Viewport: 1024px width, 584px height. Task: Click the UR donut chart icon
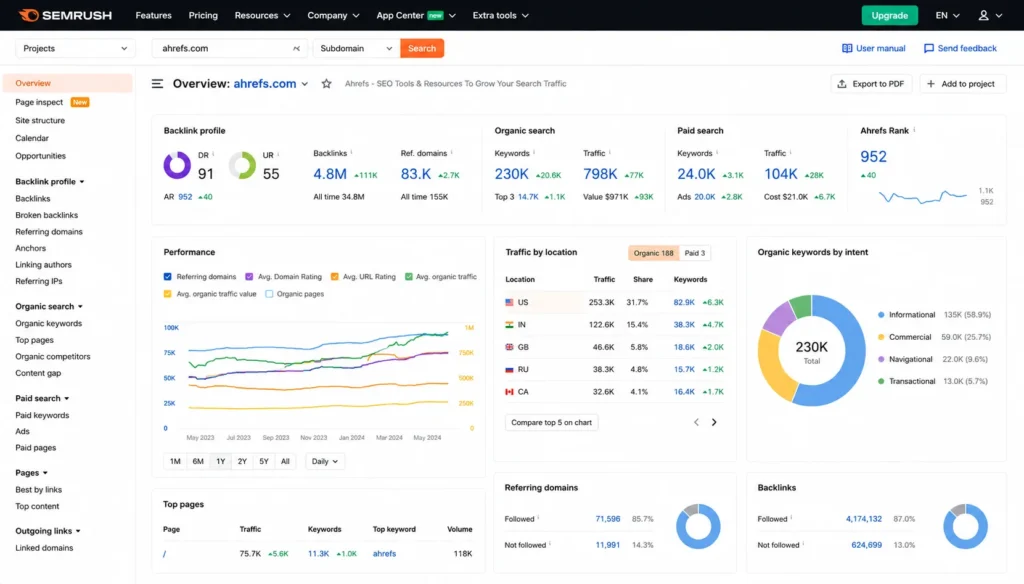click(242, 165)
